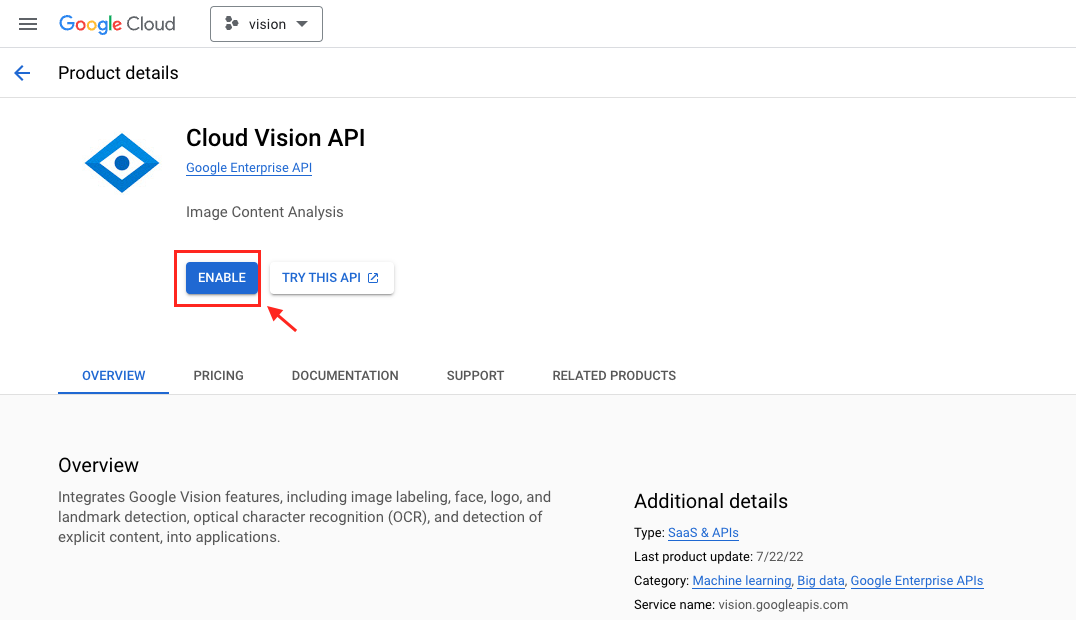Open the DOCUMENTATION tab
1076x620 pixels.
[345, 376]
